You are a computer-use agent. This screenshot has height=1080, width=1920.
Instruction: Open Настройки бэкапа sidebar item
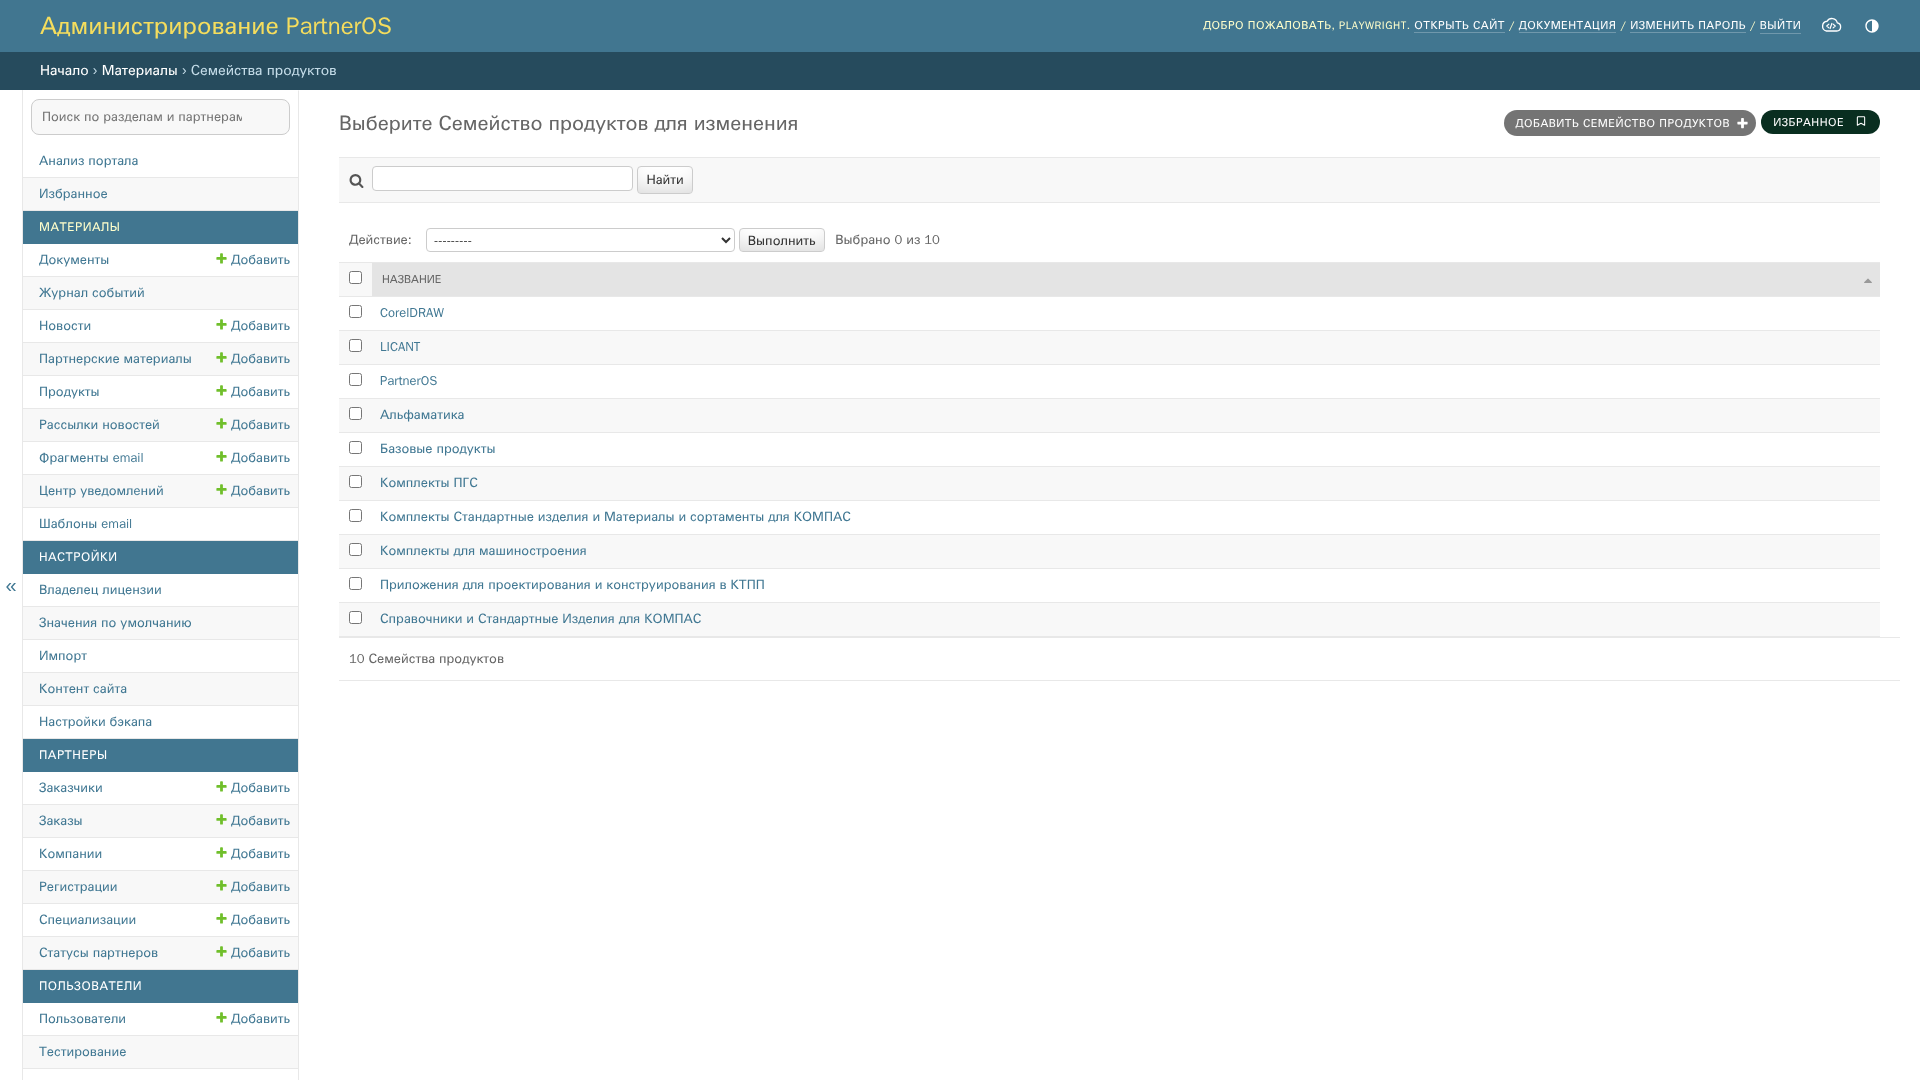click(x=95, y=721)
